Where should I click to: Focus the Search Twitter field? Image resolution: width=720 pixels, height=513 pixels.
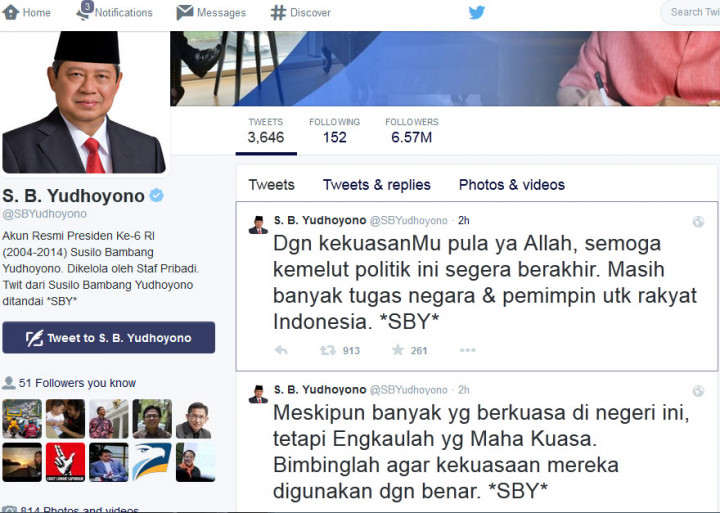pos(690,12)
